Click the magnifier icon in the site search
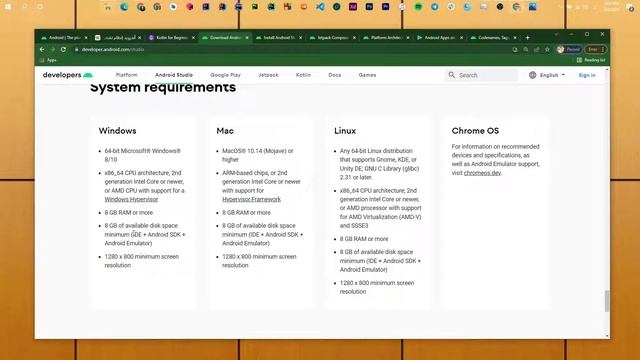 click(x=451, y=75)
